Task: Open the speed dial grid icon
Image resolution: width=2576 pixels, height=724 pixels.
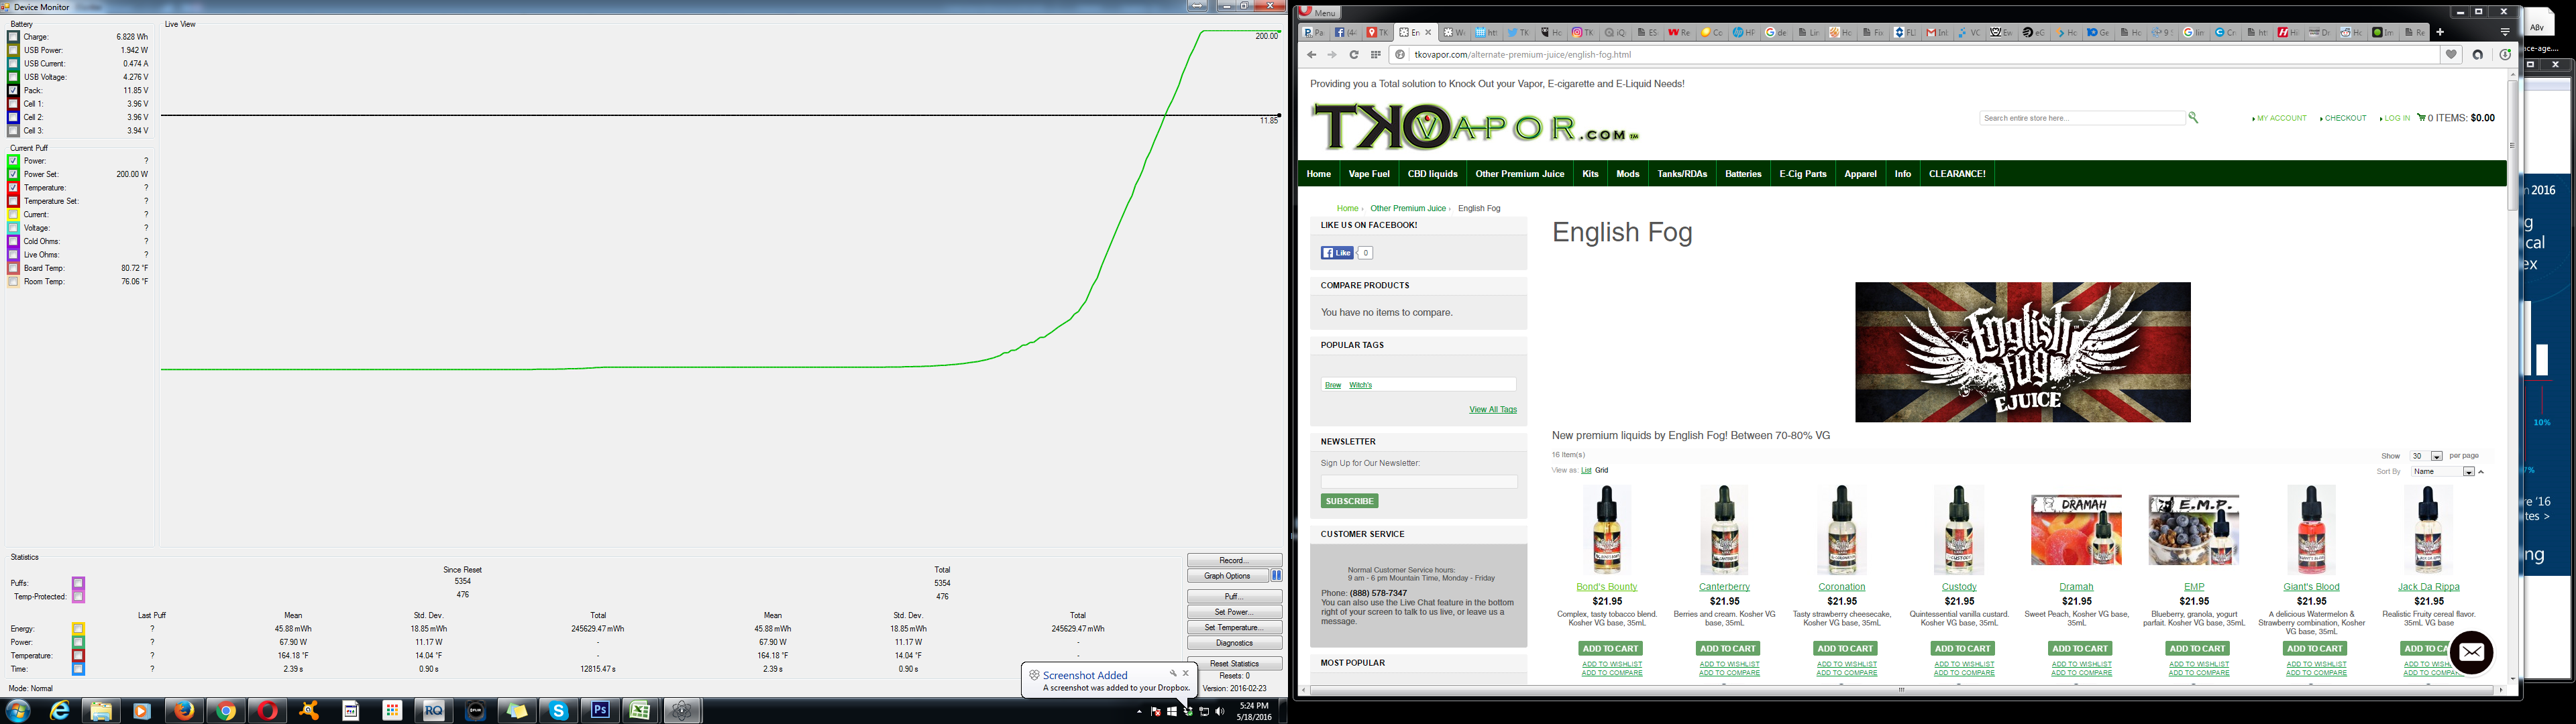Action: coord(1376,55)
